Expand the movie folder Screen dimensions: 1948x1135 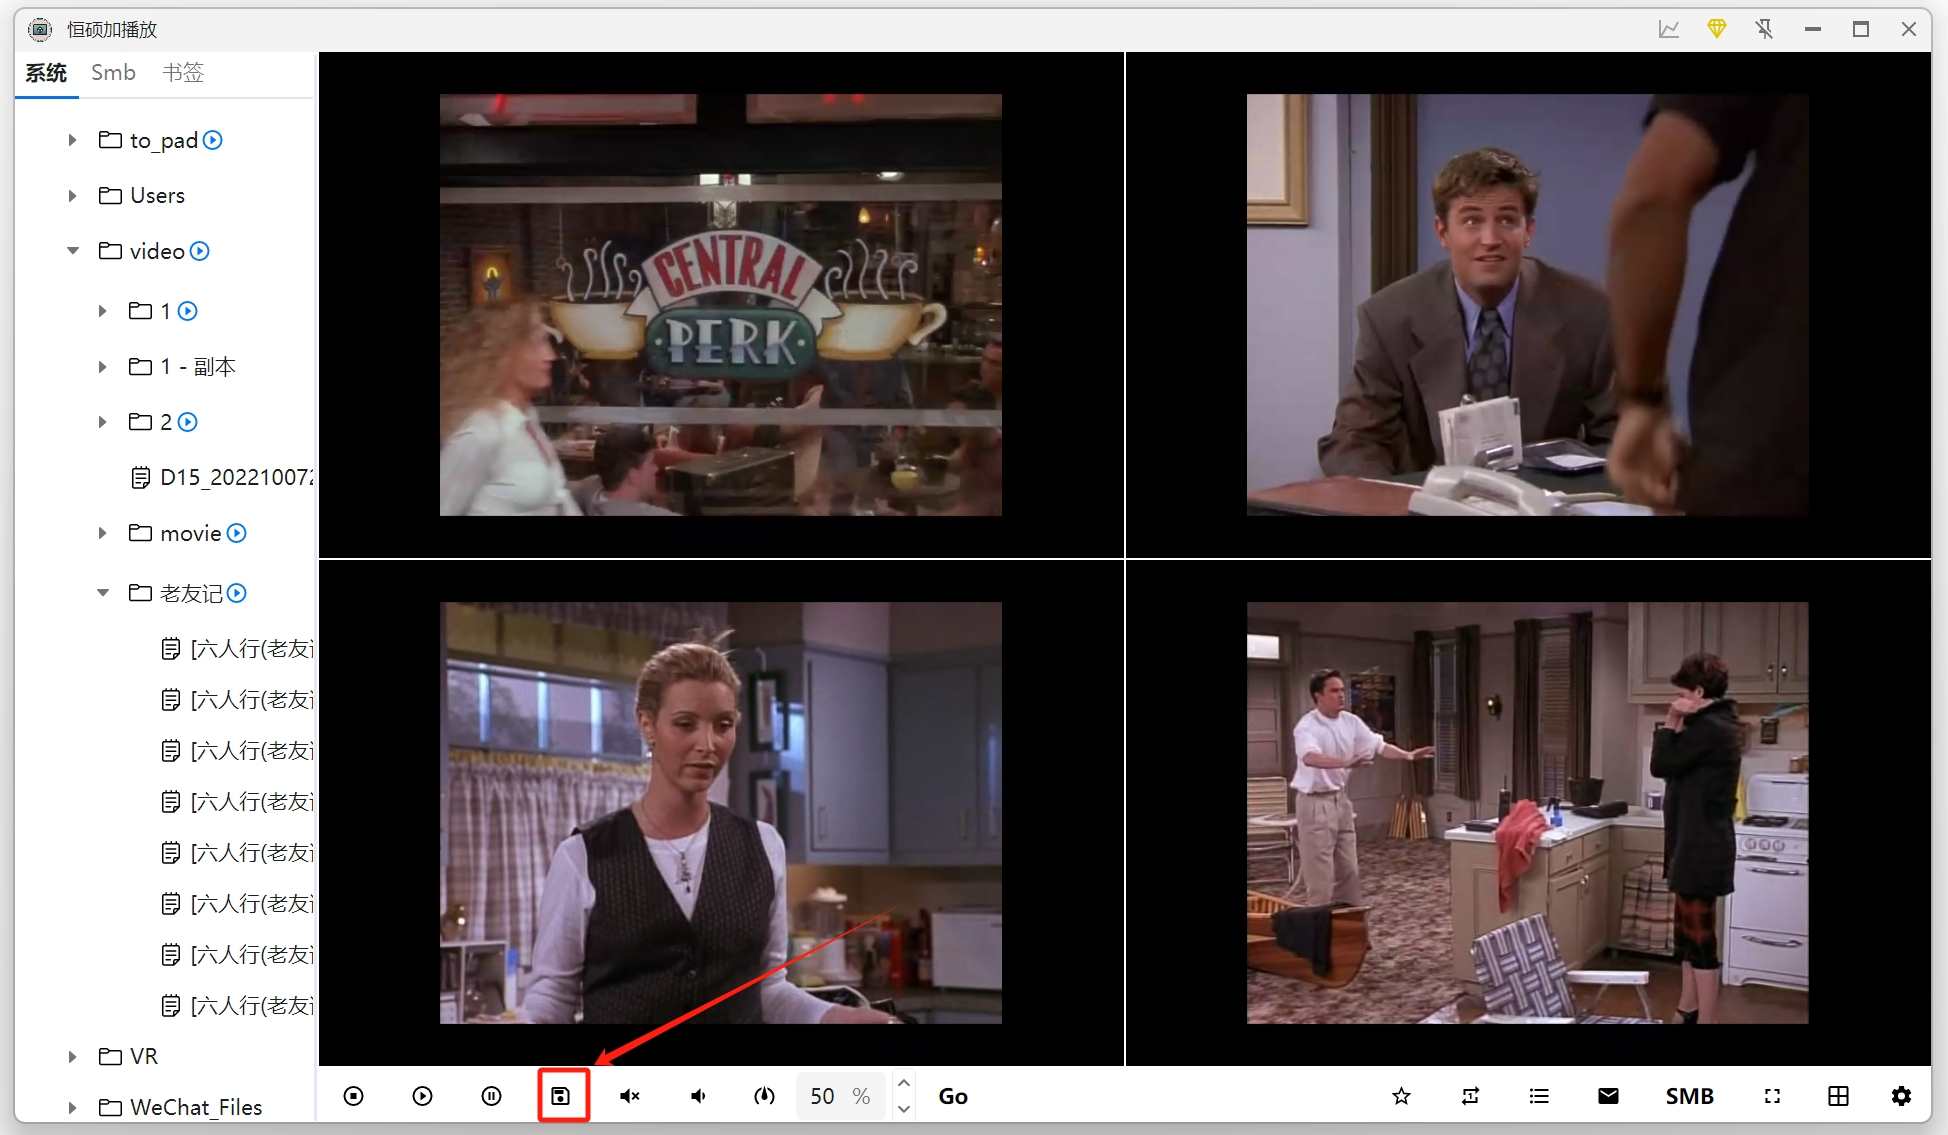coord(102,533)
